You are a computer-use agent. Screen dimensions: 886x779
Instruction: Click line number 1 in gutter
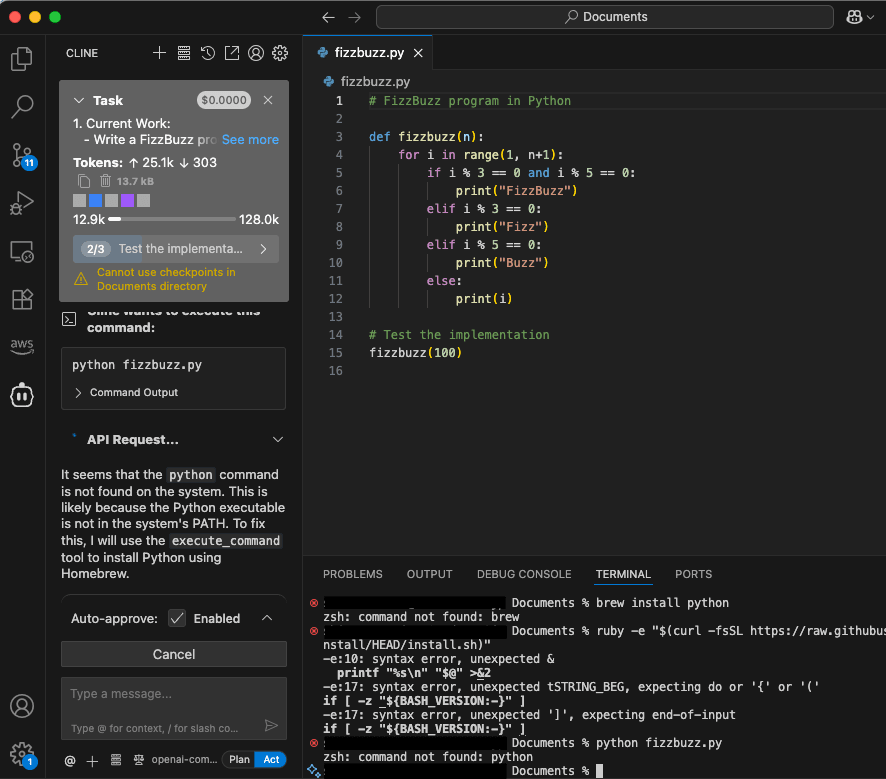pos(339,101)
